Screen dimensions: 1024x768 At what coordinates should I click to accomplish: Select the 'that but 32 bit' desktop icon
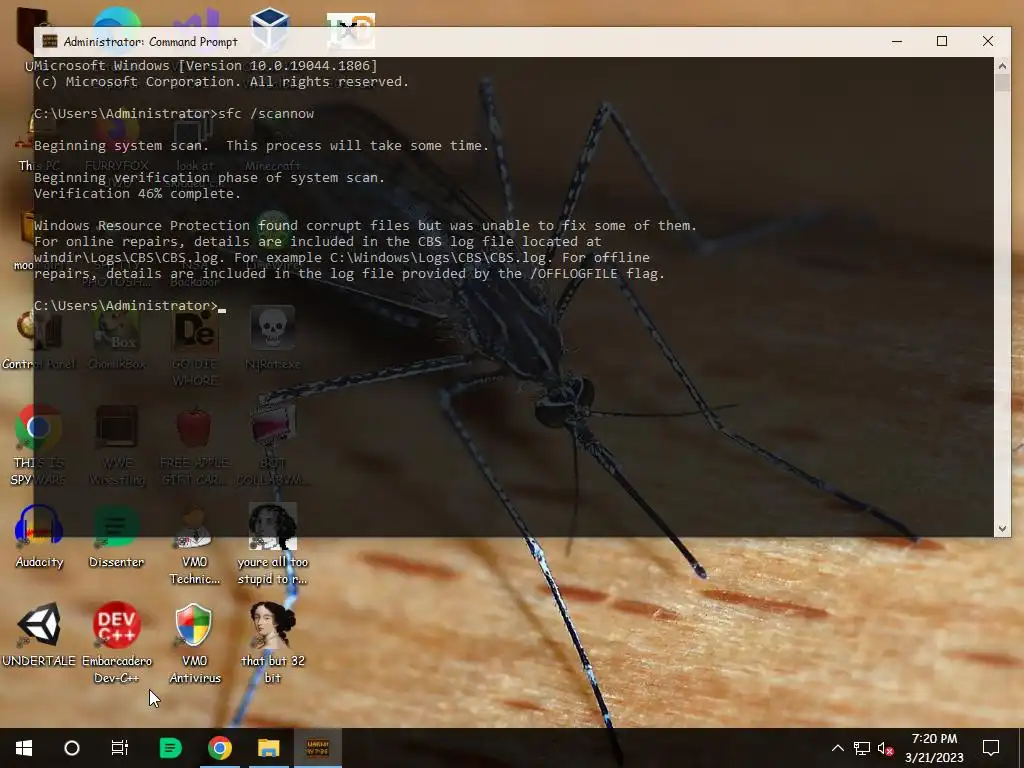click(x=272, y=643)
